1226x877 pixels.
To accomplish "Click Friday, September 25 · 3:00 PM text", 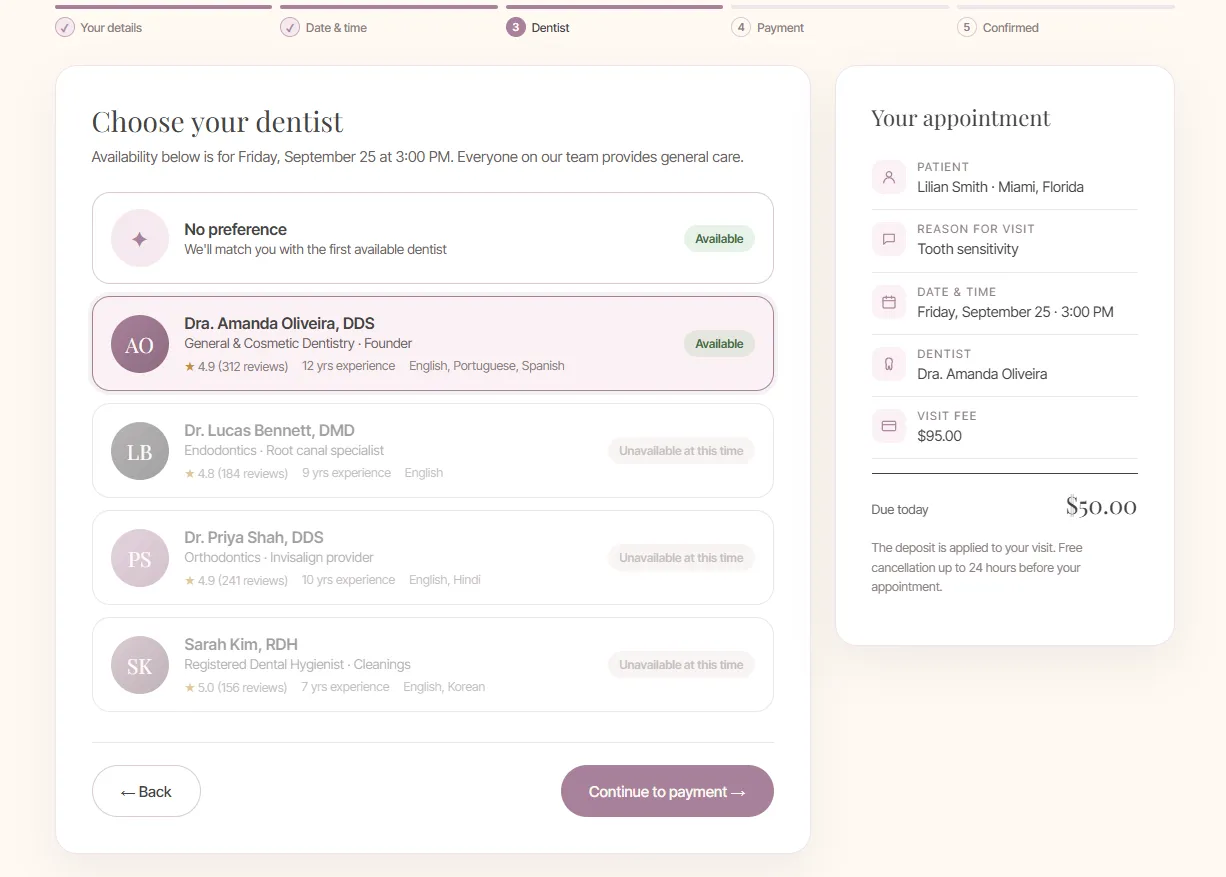I will (1015, 312).
